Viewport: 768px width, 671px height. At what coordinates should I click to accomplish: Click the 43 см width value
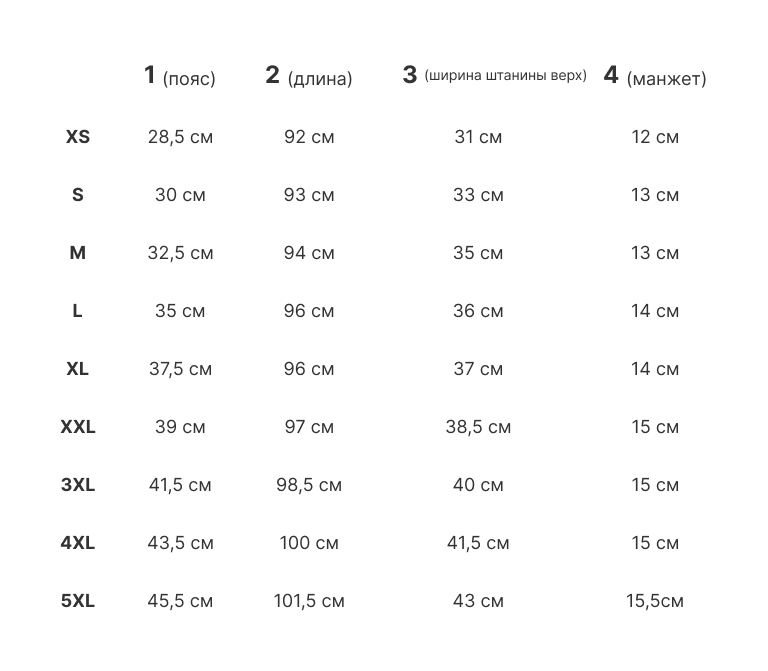pyautogui.click(x=478, y=601)
